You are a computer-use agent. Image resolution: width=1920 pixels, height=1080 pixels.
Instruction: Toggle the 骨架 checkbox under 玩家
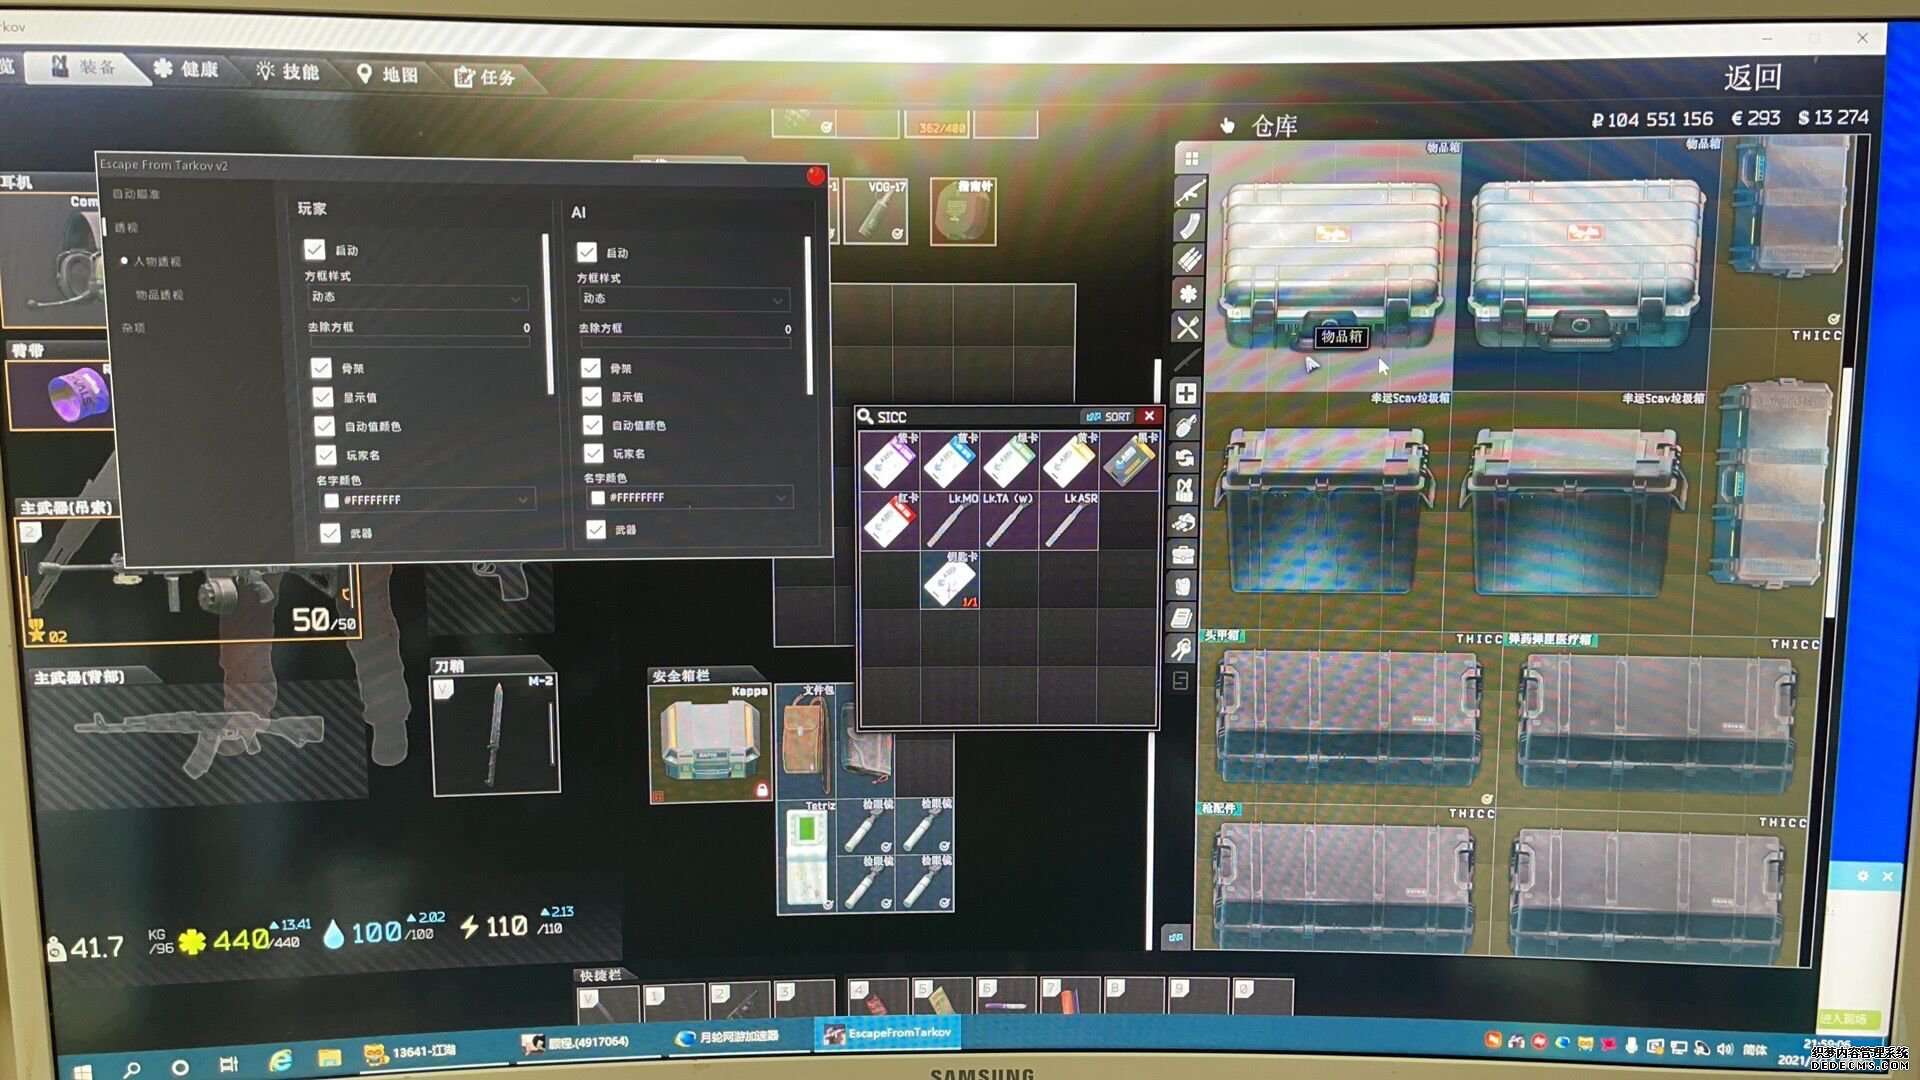click(321, 368)
